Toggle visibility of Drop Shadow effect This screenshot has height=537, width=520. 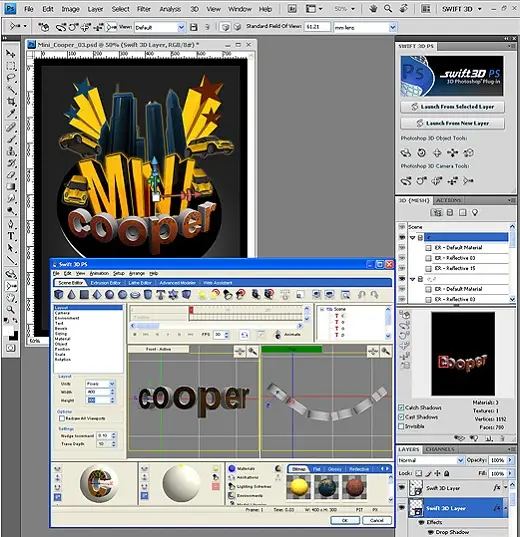pos(431,532)
